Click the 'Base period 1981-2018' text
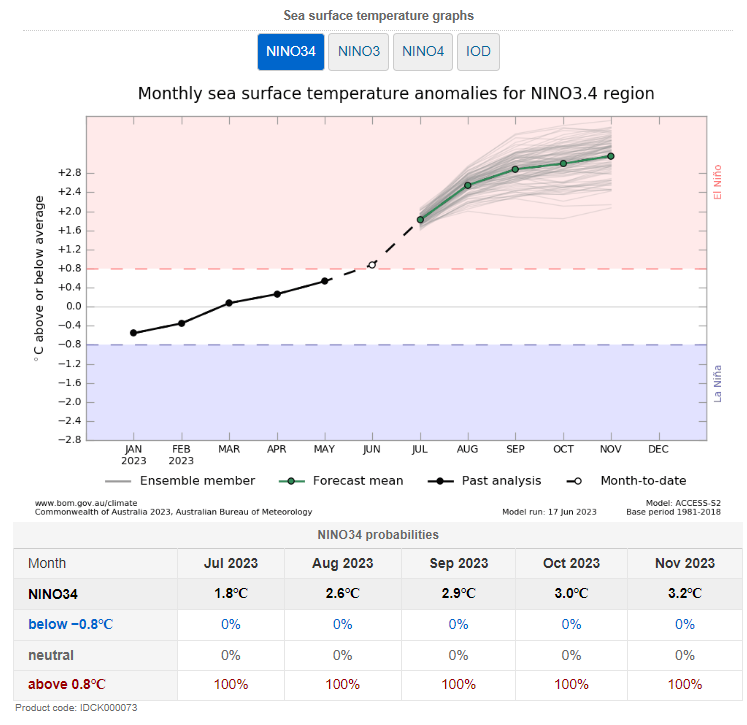Viewport: 747px width, 725px height. coord(673,512)
